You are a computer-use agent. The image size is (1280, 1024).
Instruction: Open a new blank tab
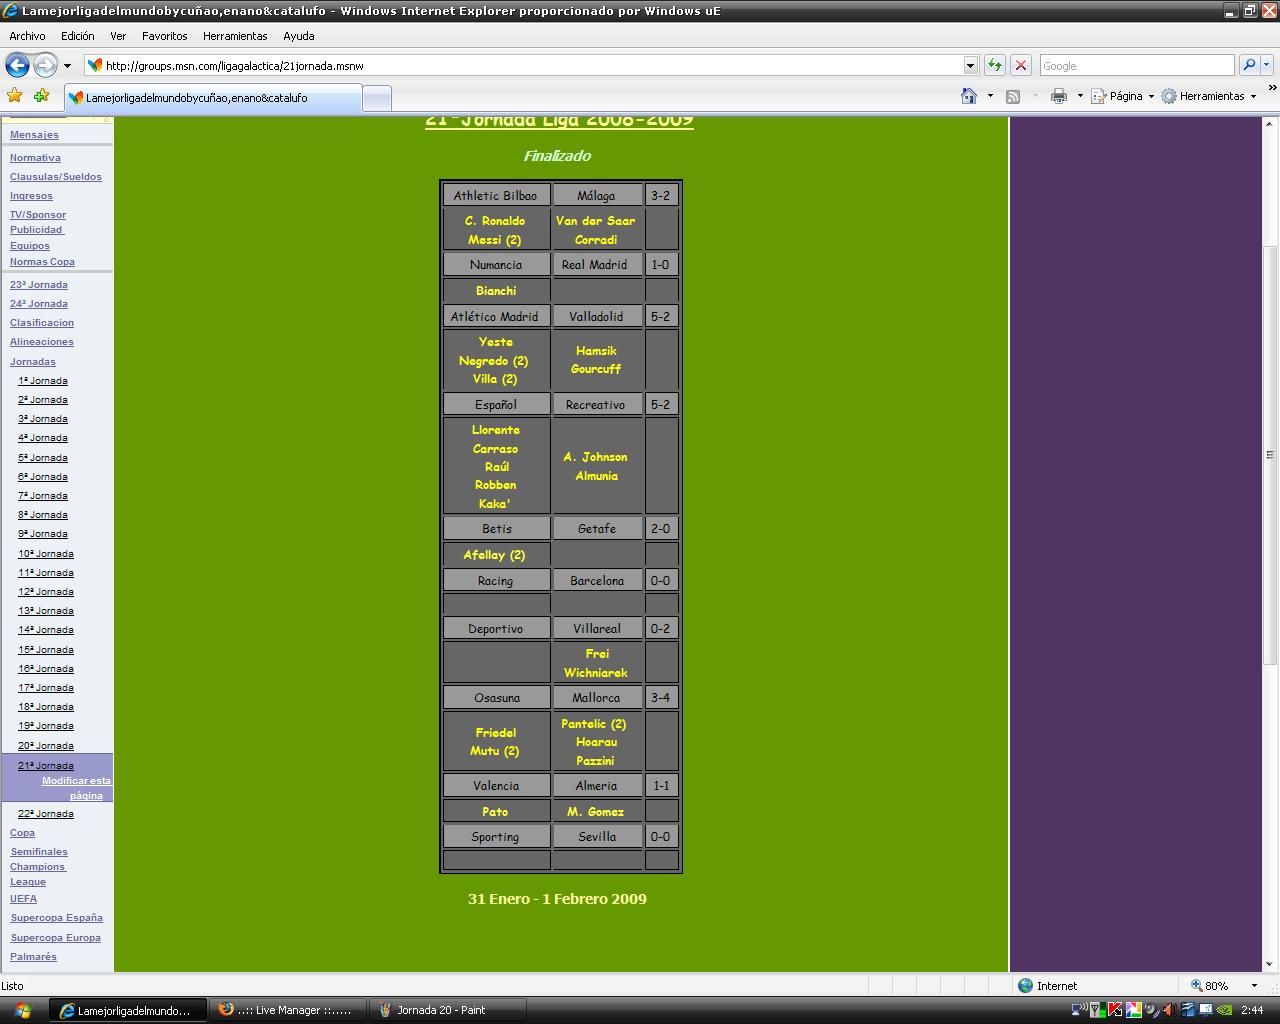coord(376,98)
